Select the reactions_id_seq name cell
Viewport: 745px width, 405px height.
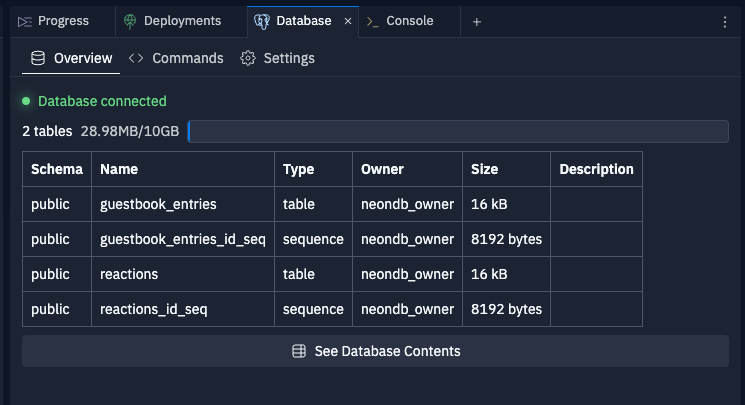click(183, 309)
